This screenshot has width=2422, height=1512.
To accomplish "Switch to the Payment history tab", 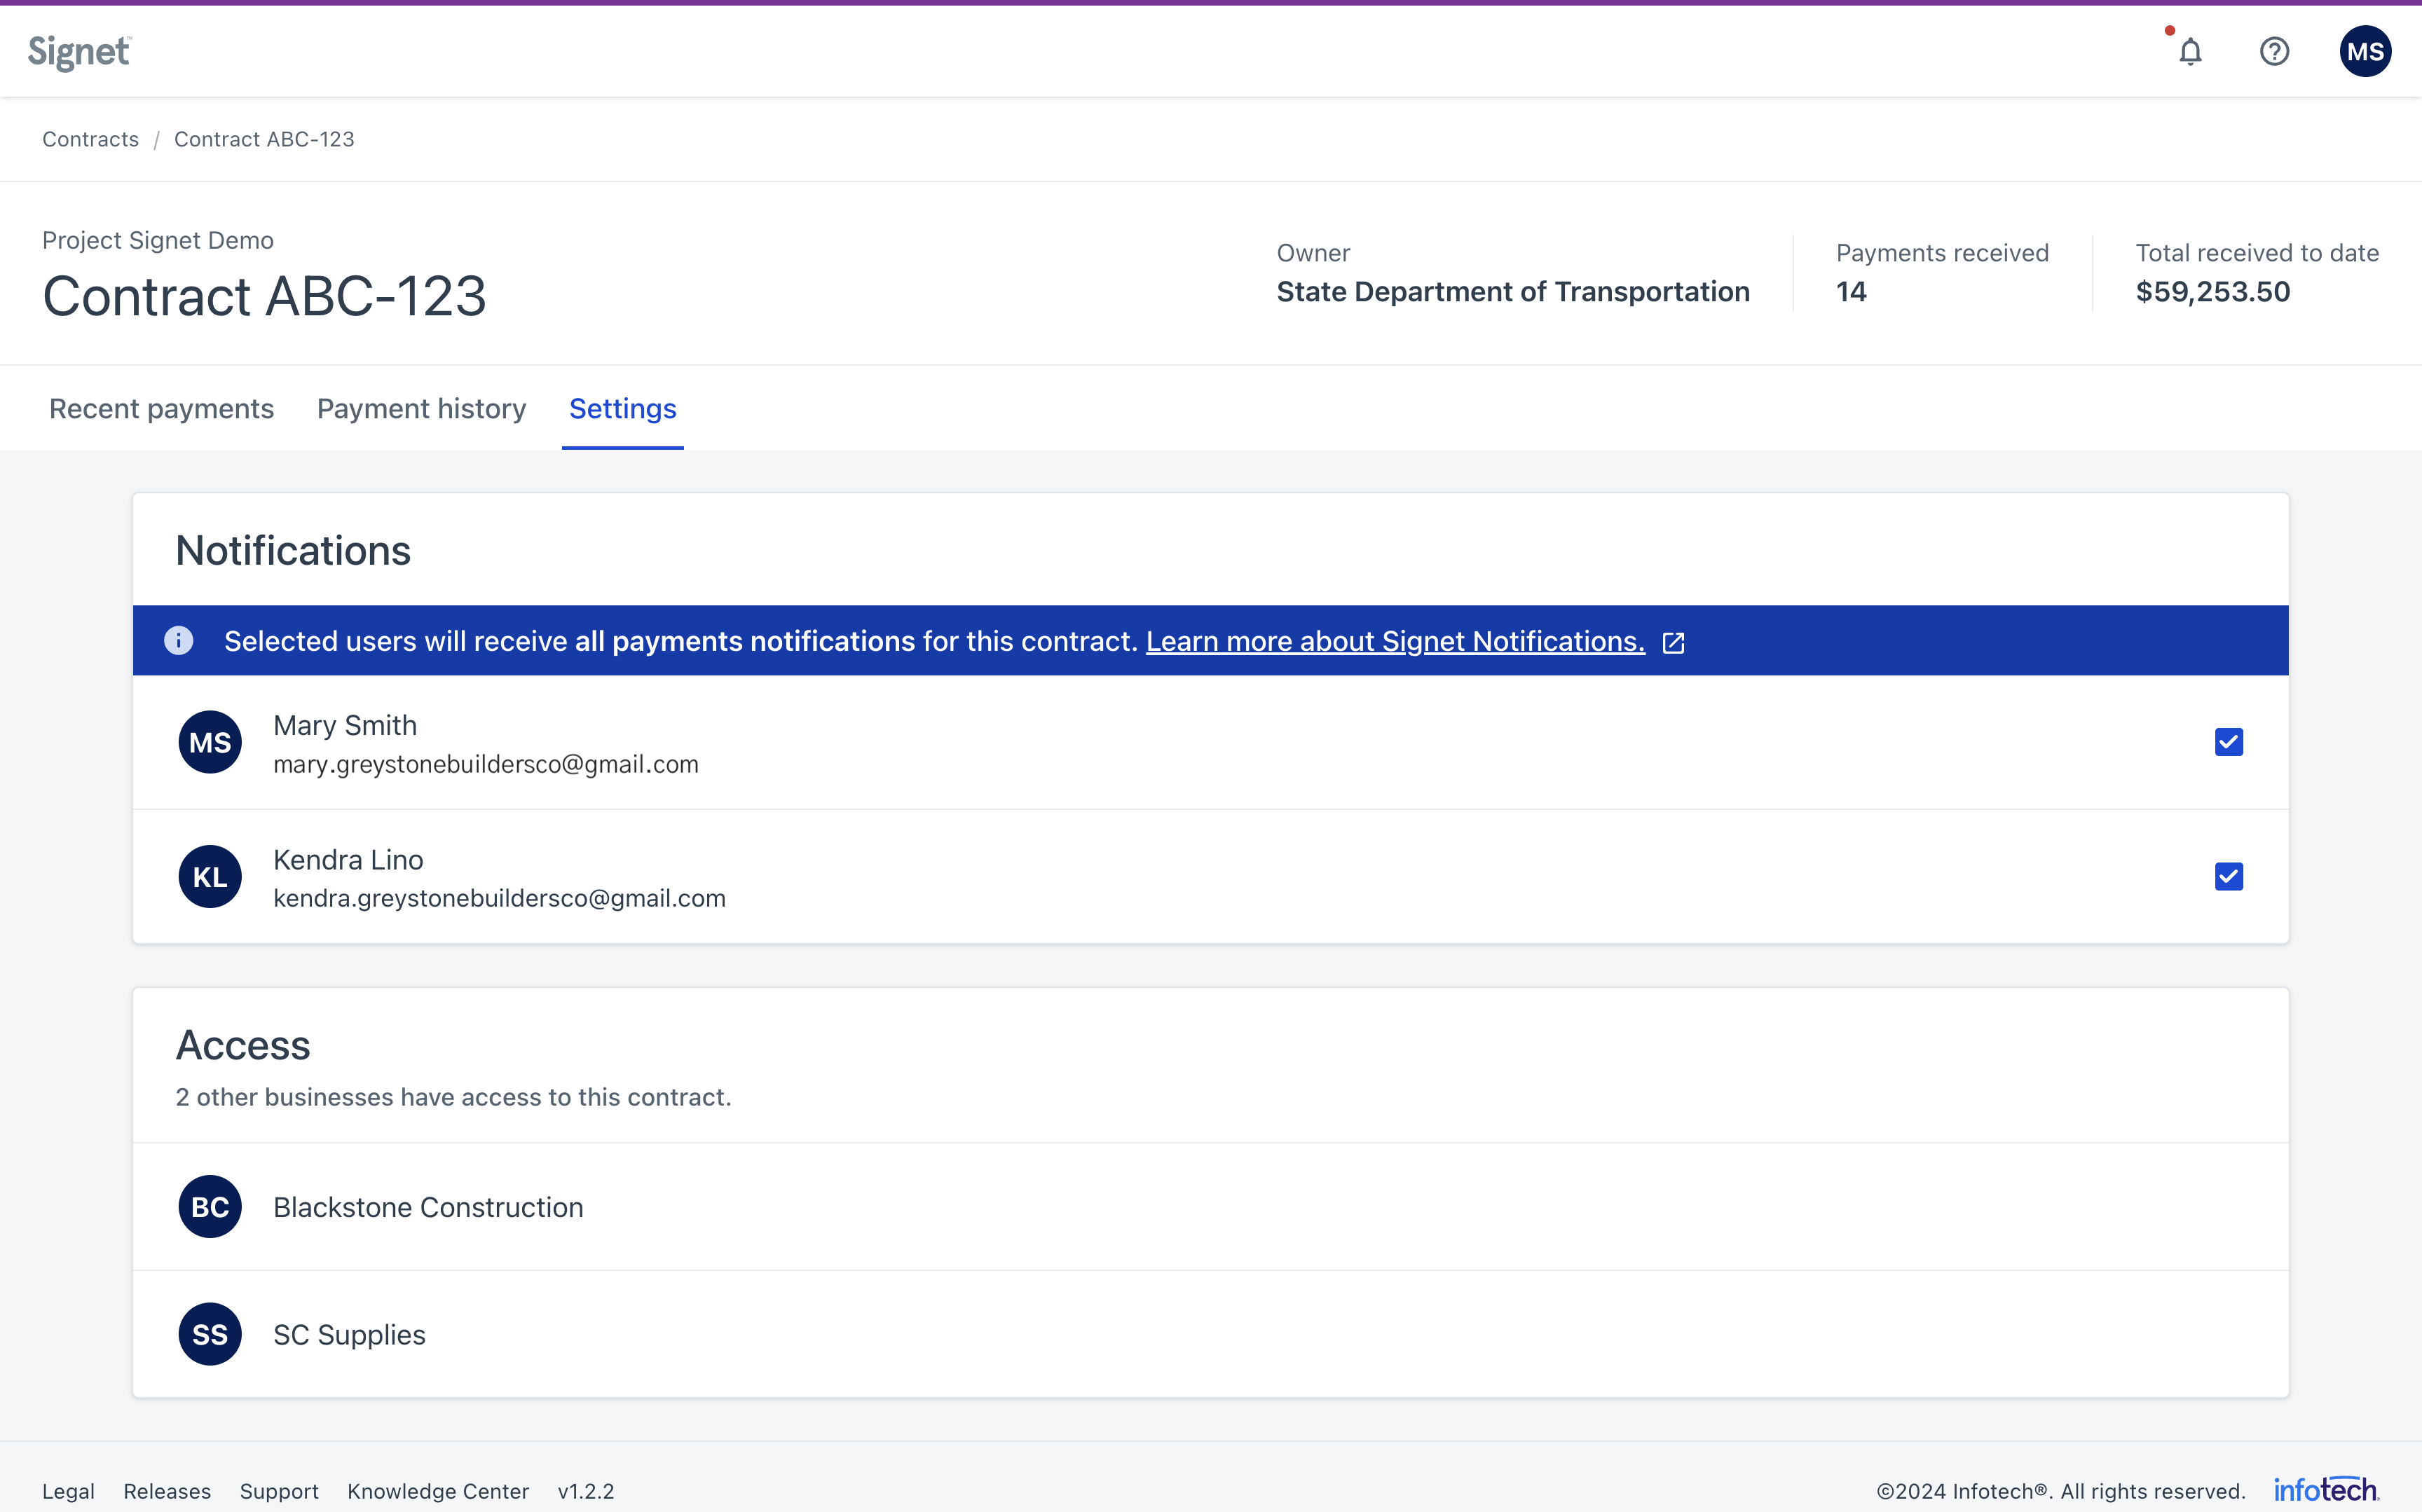I will tap(421, 408).
